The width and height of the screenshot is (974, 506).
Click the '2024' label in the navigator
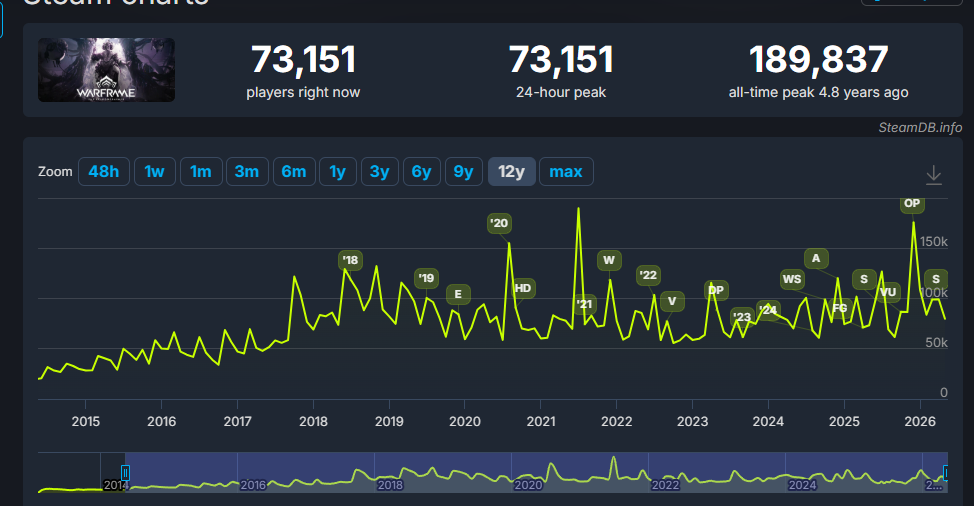[802, 485]
